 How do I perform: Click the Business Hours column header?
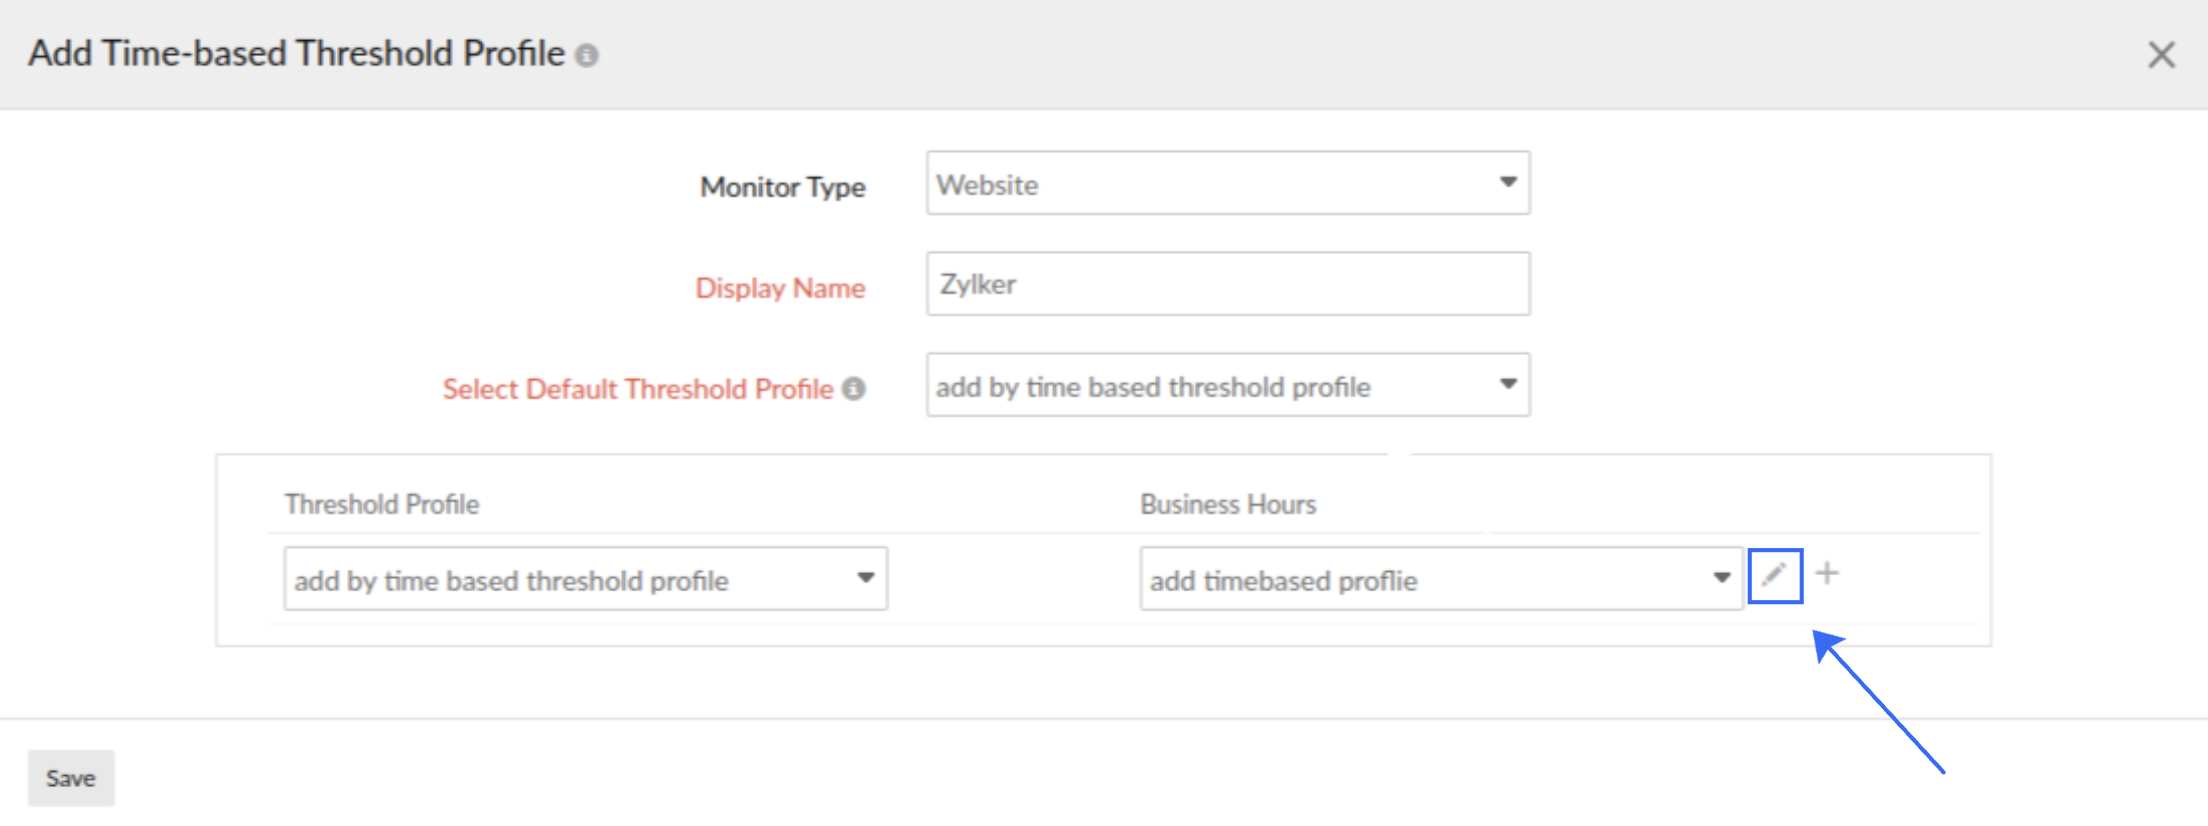[x=1227, y=504]
